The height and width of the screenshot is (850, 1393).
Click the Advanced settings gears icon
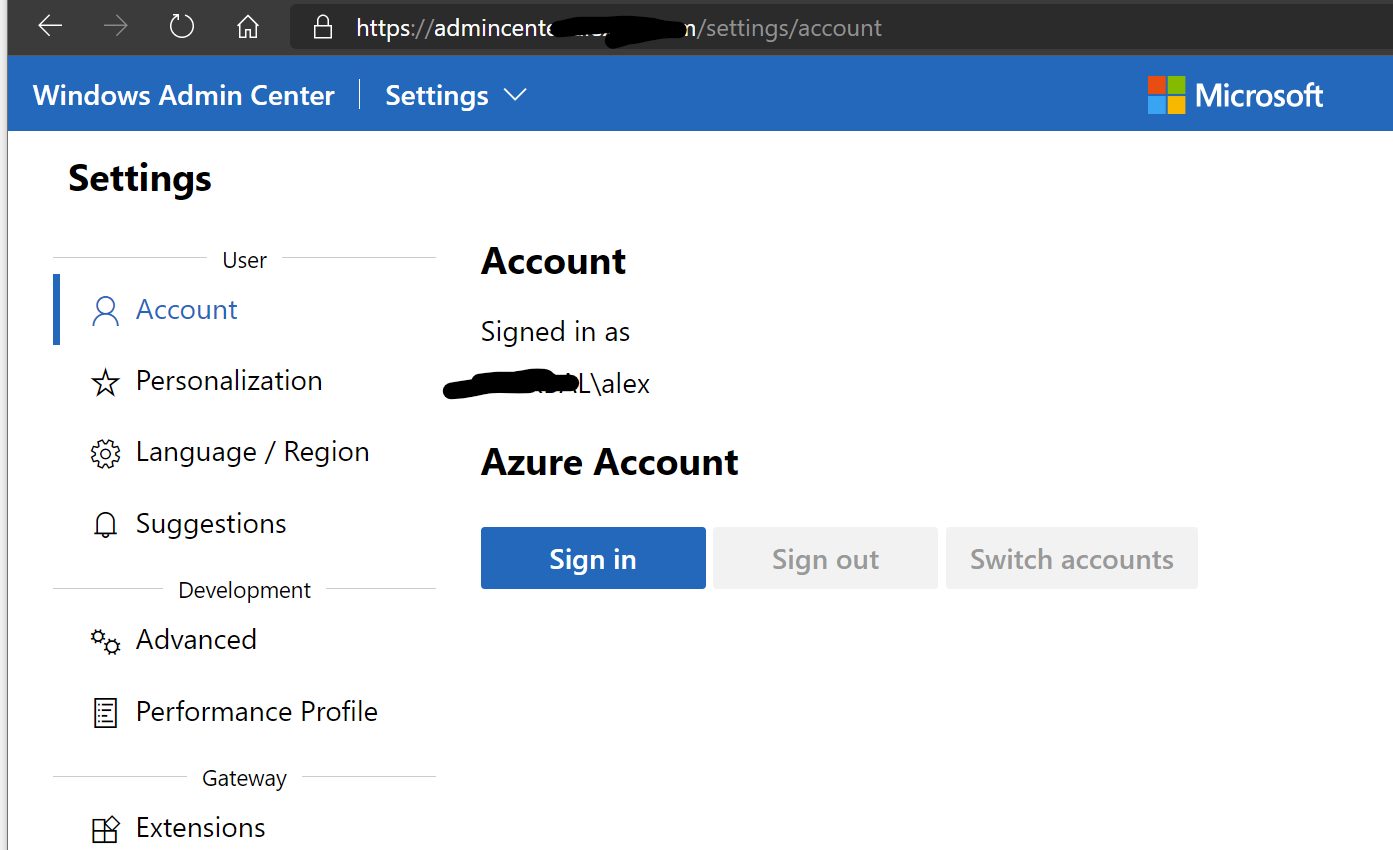pos(105,640)
